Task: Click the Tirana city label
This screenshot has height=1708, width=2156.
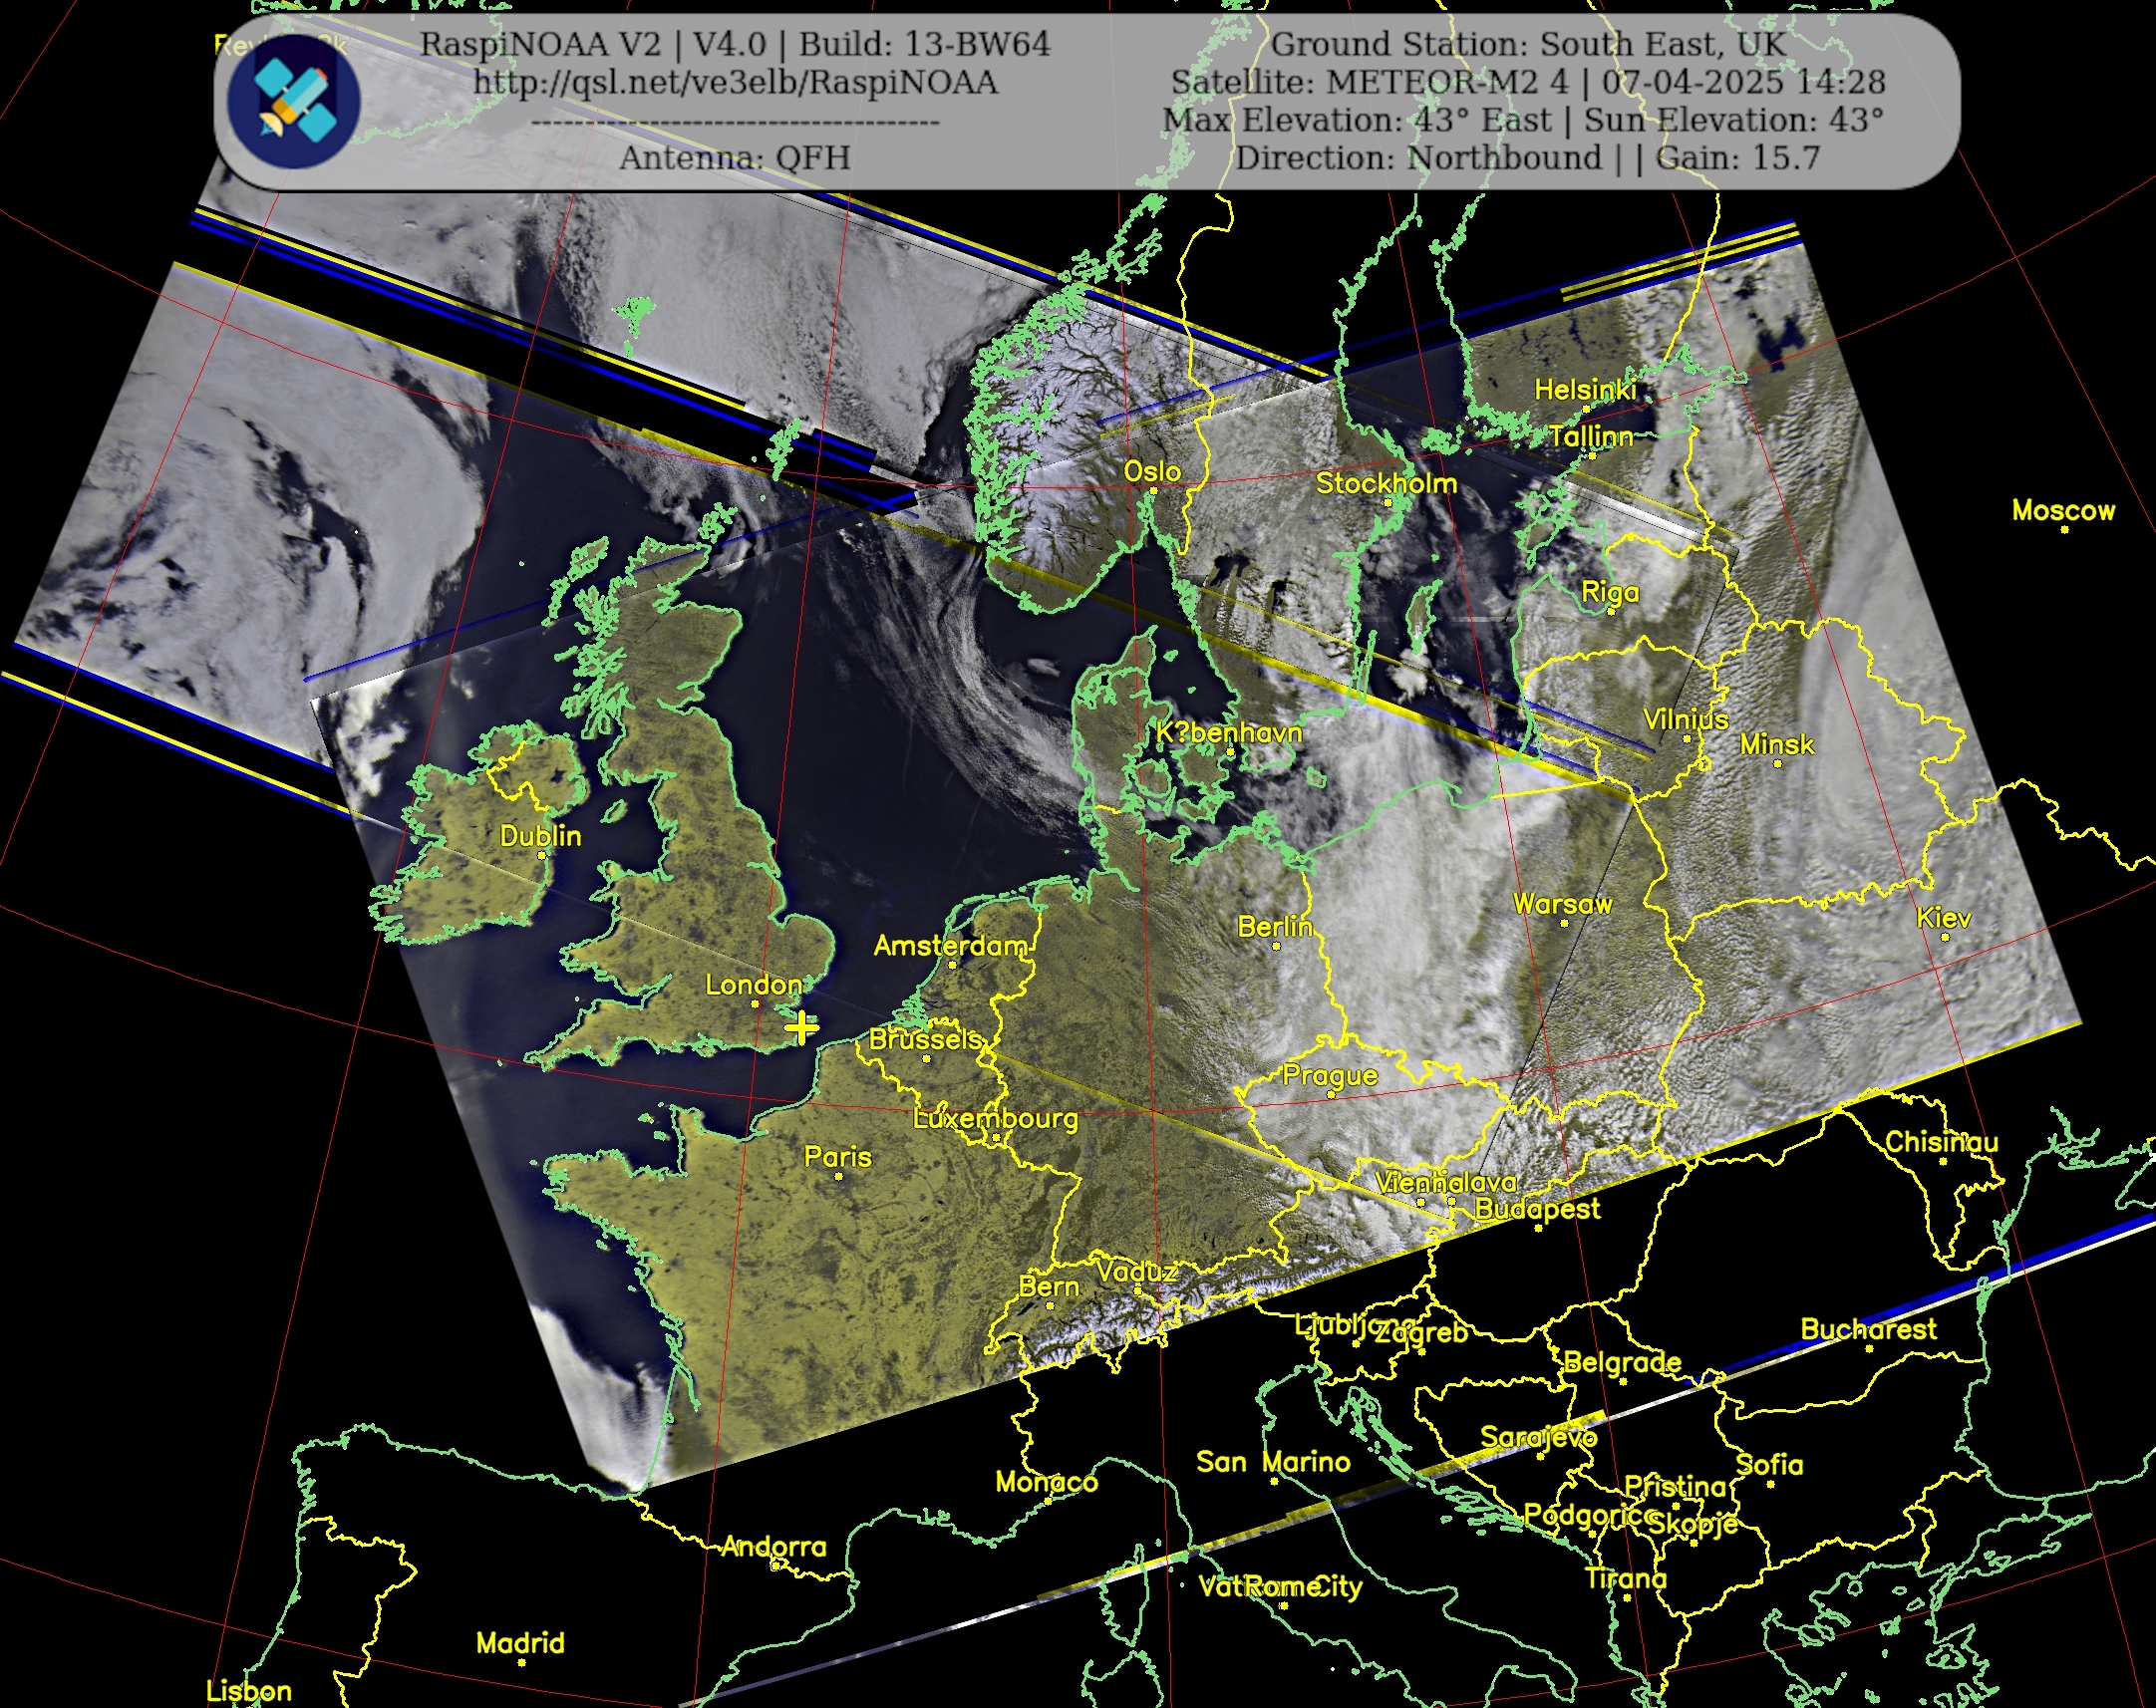Action: [1626, 1579]
